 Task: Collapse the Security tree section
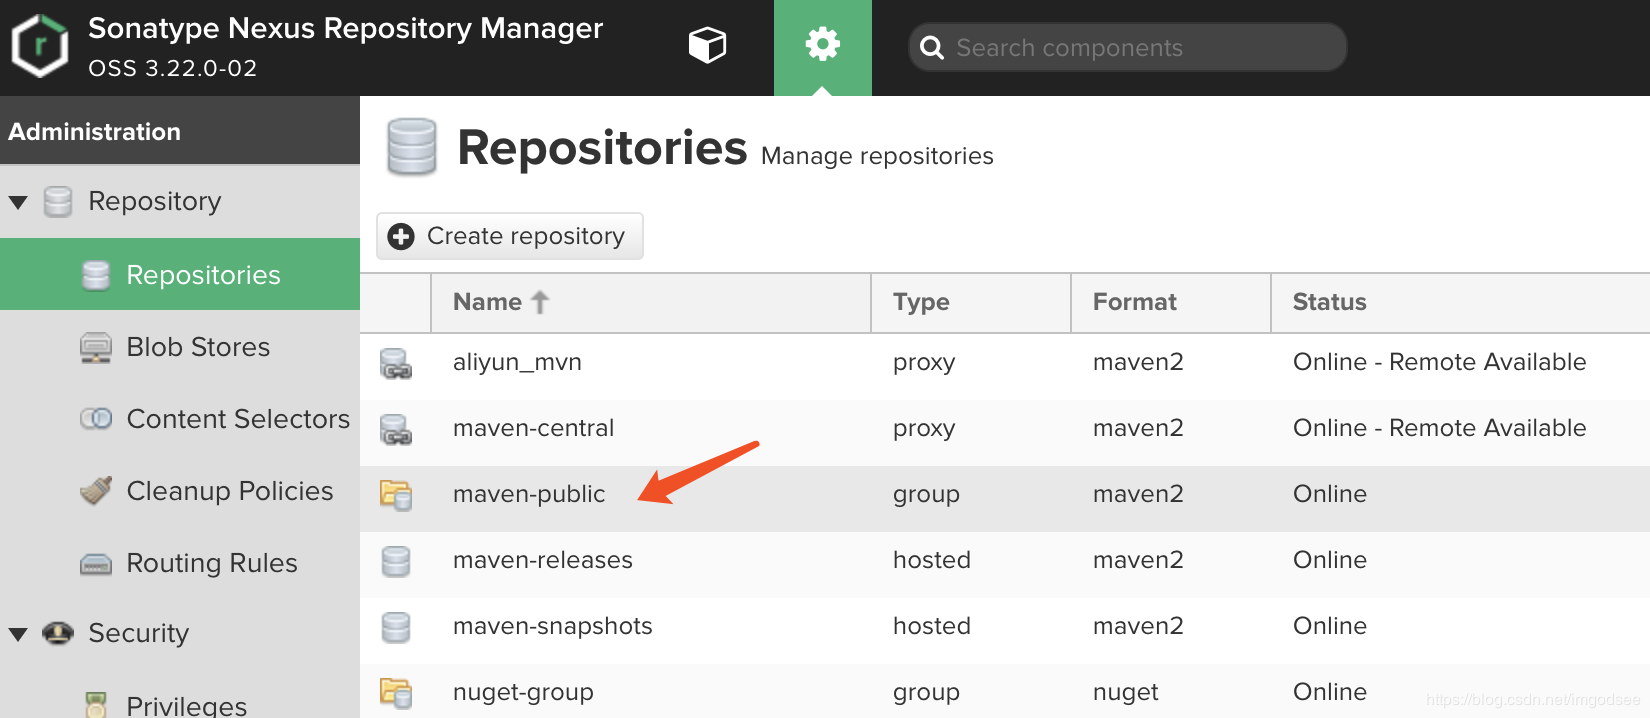coord(18,634)
